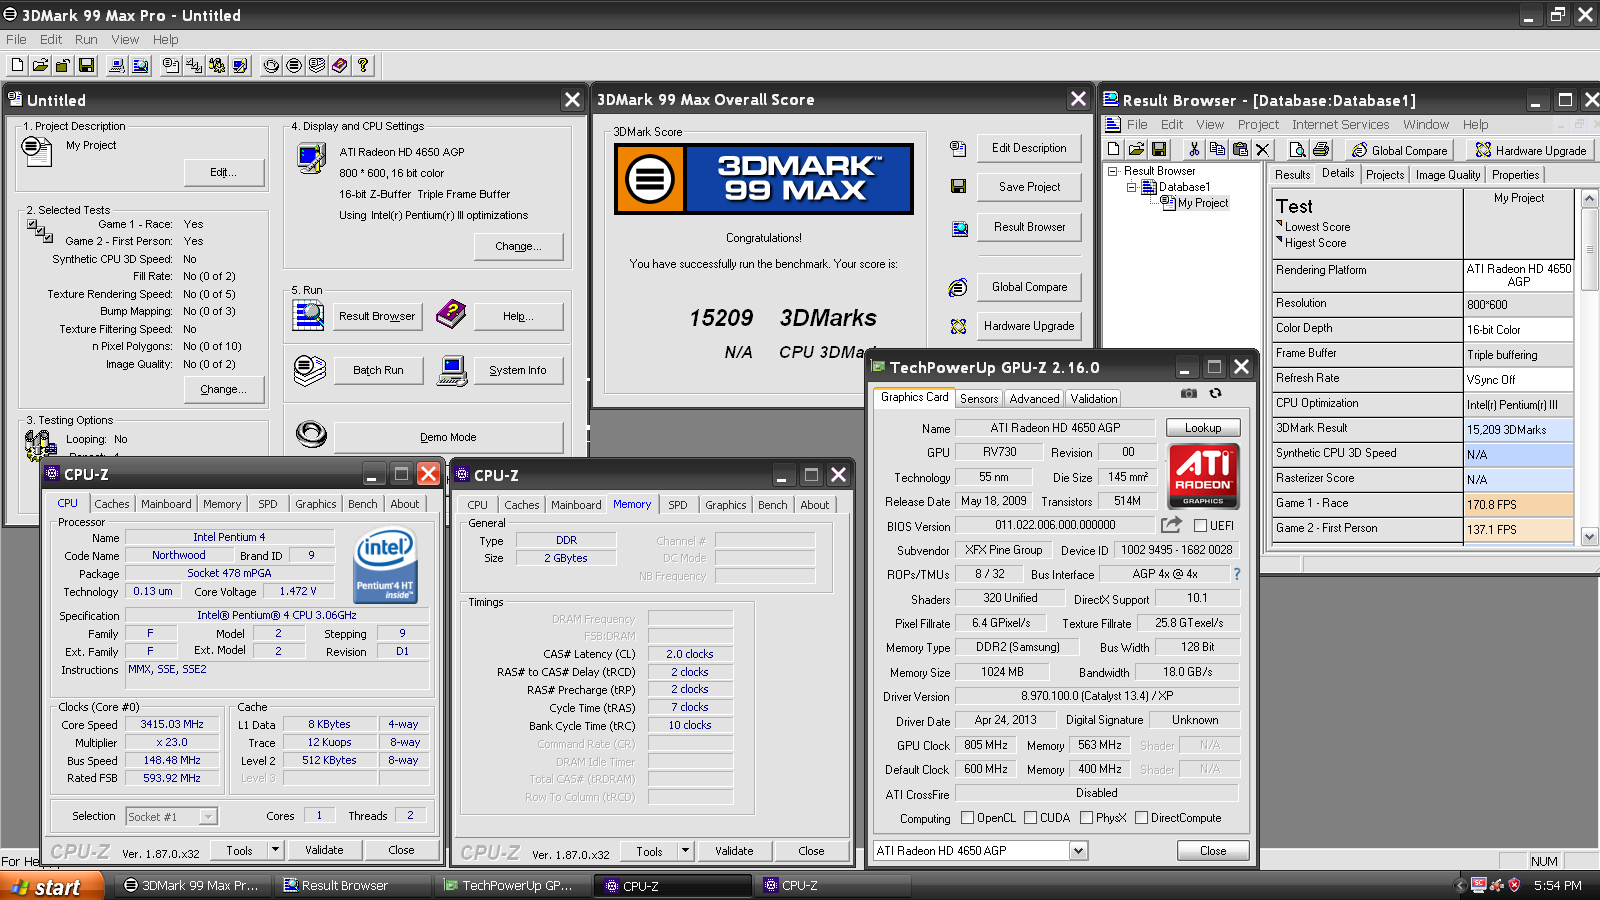Toggle CUDA checkbox in GPU-Z
1600x900 pixels.
pos(1030,818)
